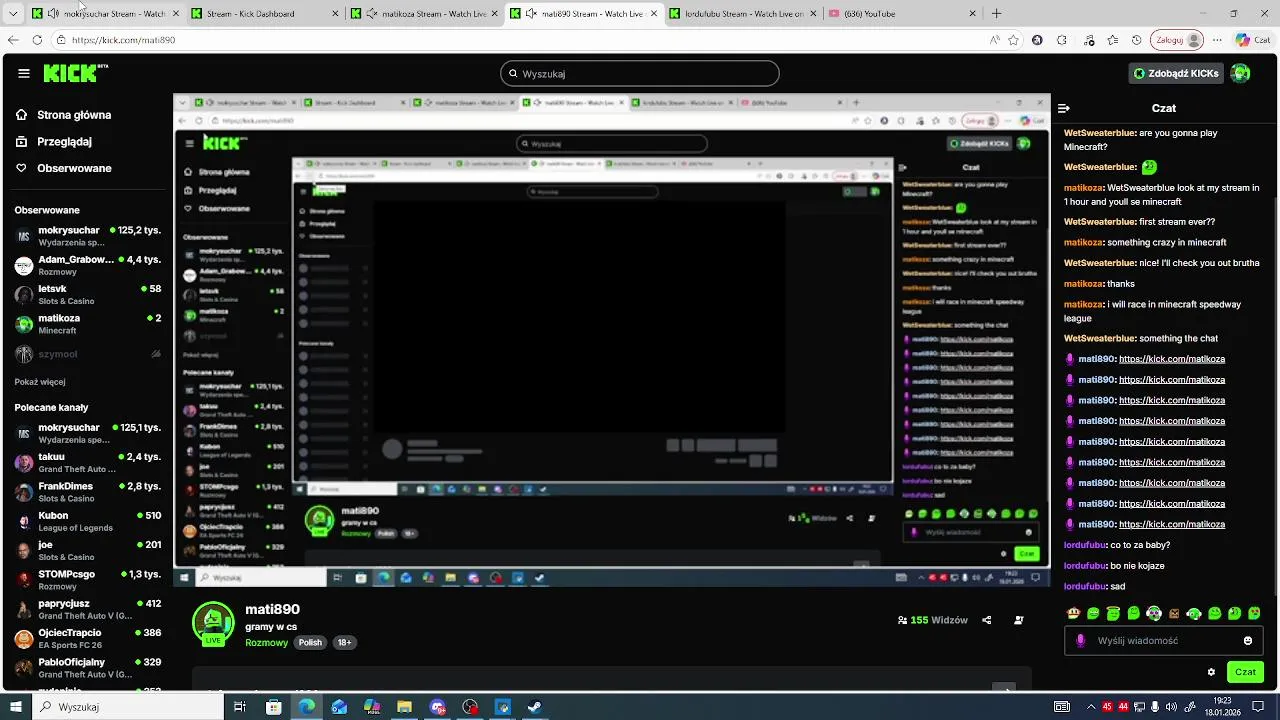1280x720 pixels.
Task: Open Task View on taskbar
Action: (x=240, y=707)
